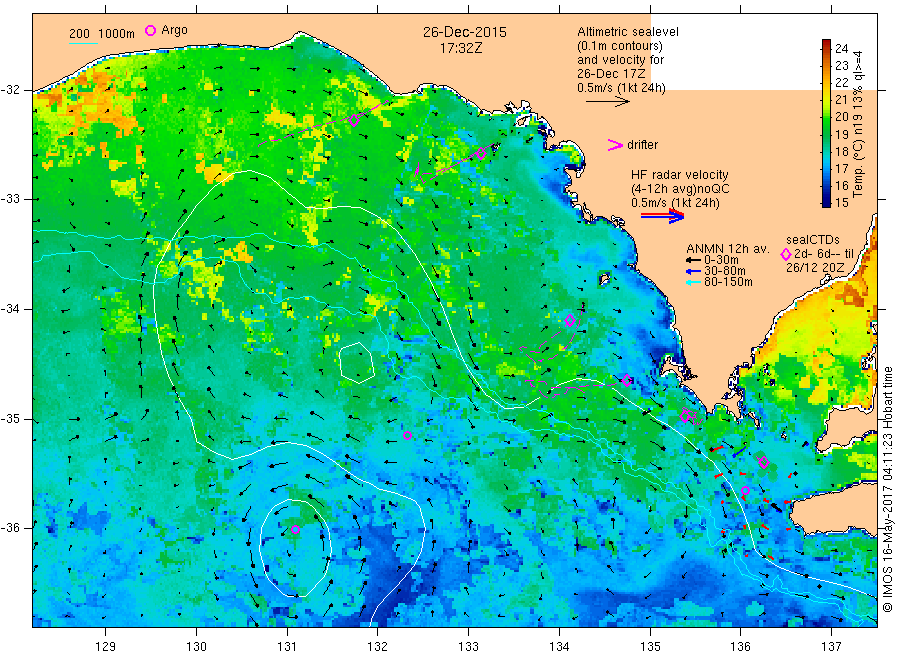Image resolution: width=900 pixels, height=660 pixels.
Task: Click the small island off the coast near 134.5E, -33.7
Action: click(604, 279)
